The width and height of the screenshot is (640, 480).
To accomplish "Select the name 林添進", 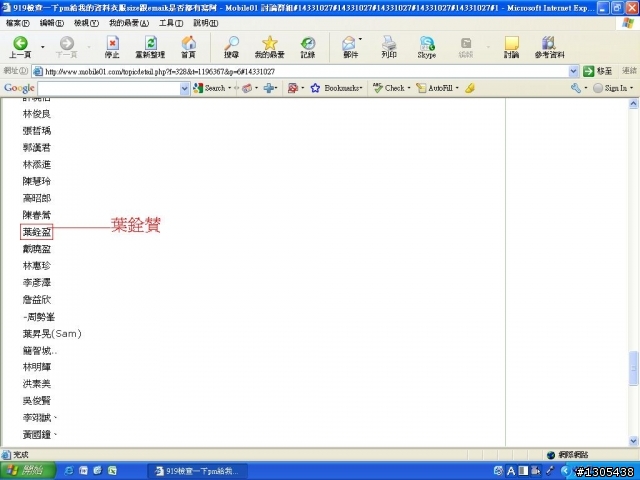I will pos(37,164).
